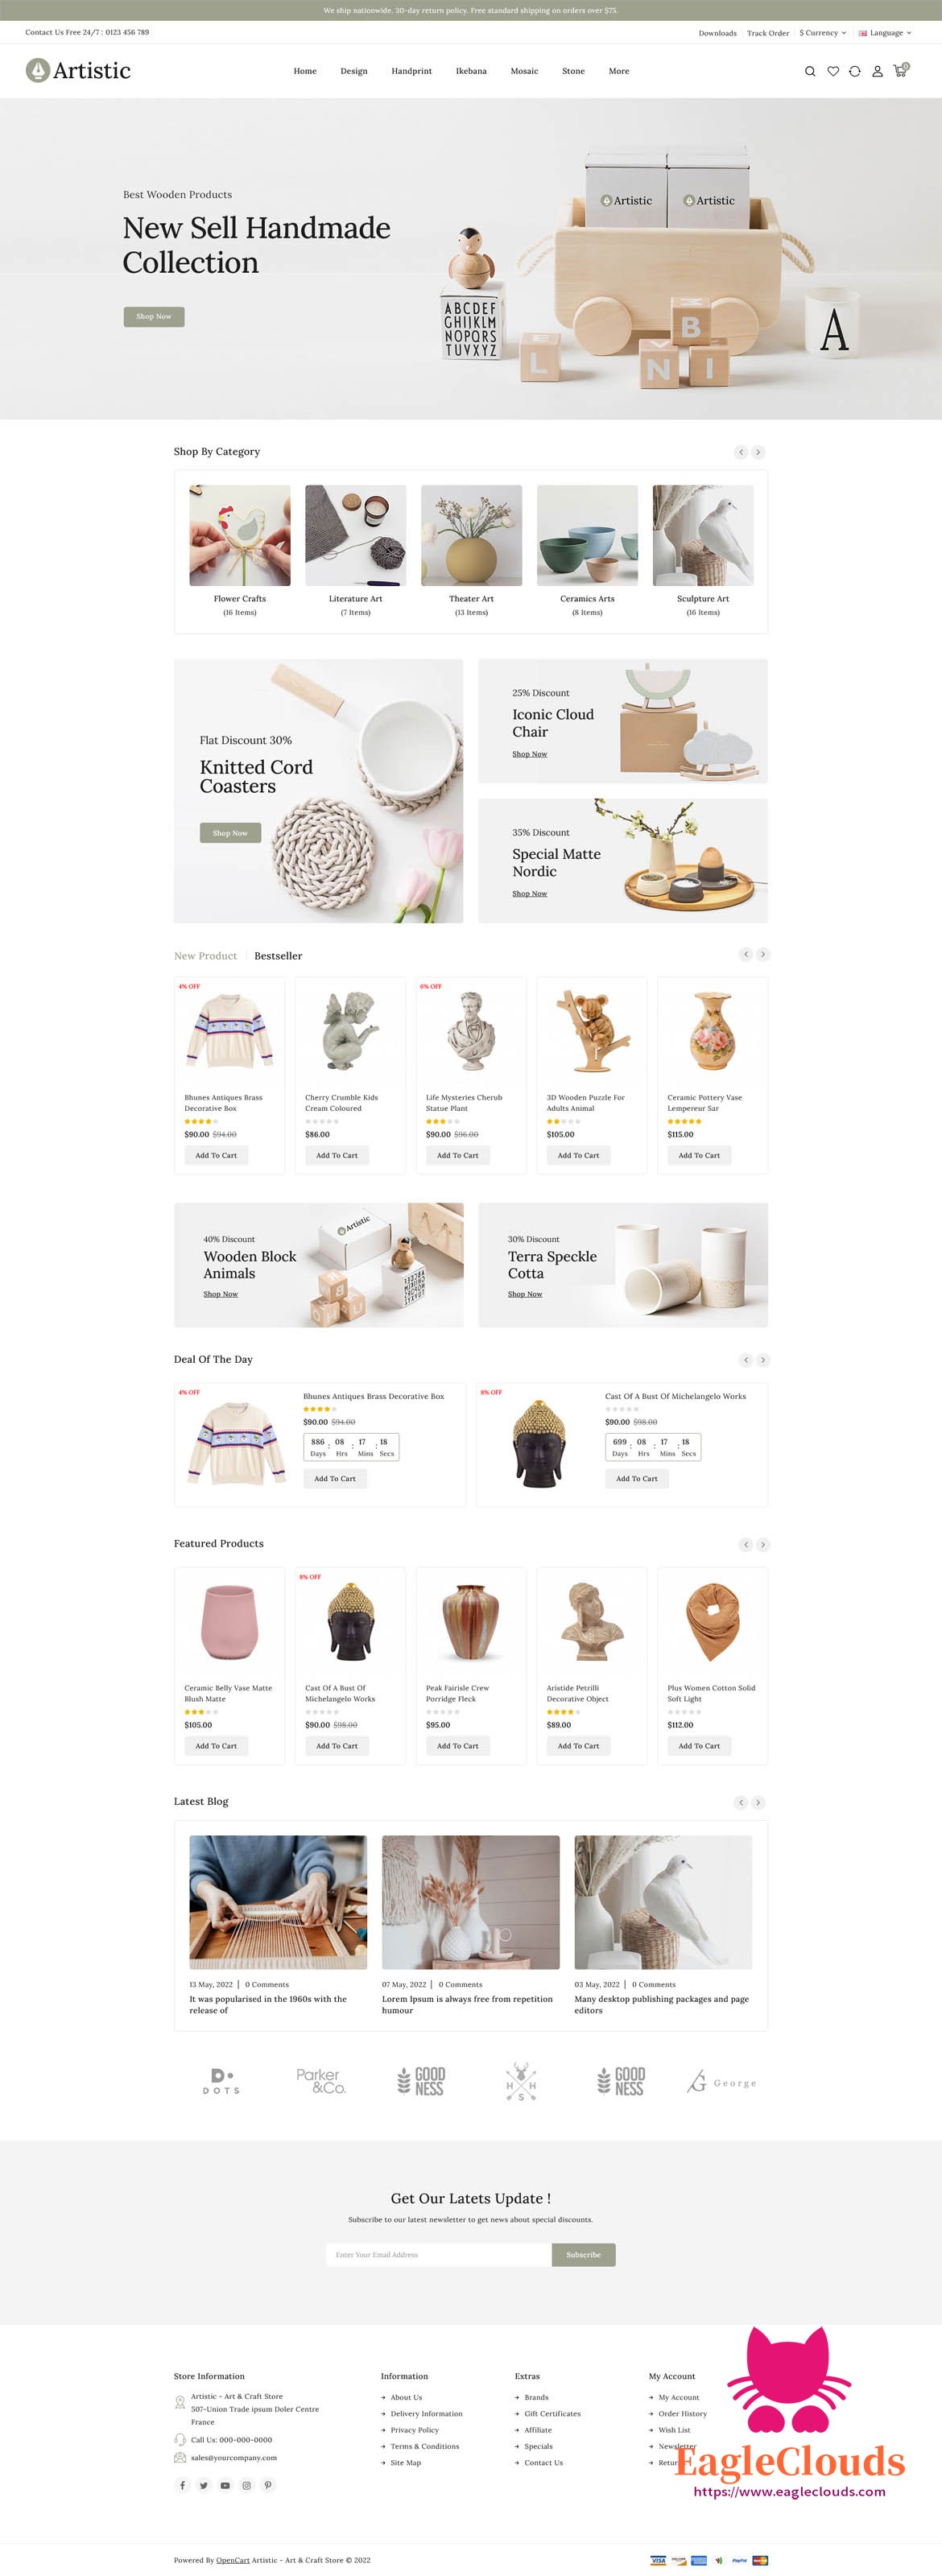Click the Pinterest icon in footer
942x2576 pixels.
coord(268,2485)
